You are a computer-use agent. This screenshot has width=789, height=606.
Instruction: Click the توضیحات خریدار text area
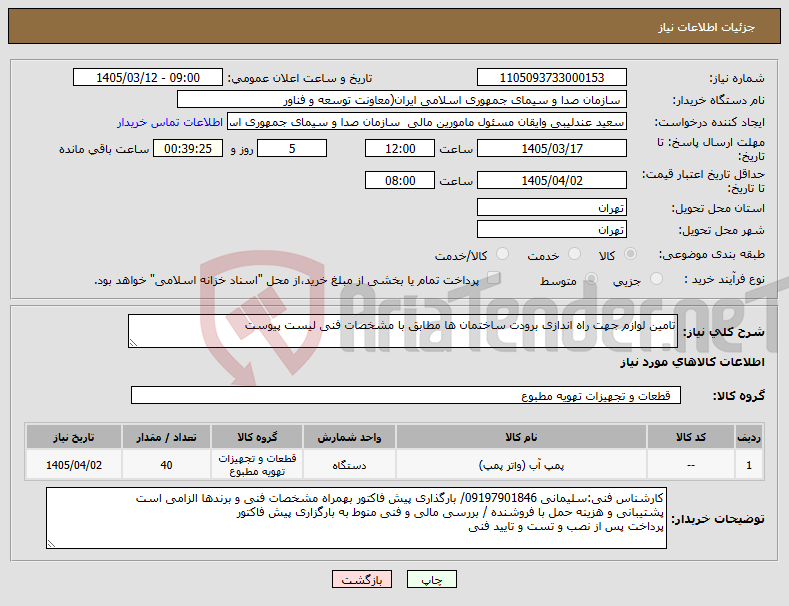point(356,518)
